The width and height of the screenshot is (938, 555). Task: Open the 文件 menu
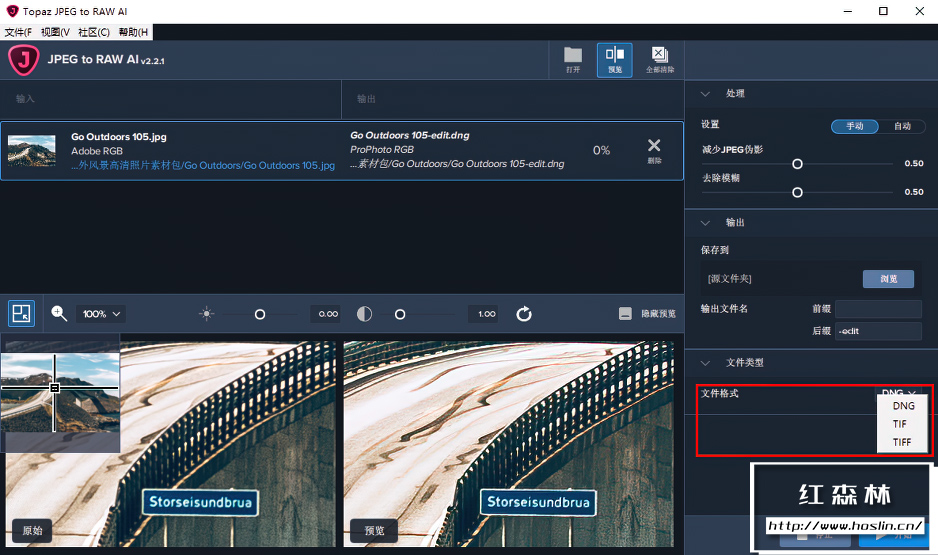(19, 32)
